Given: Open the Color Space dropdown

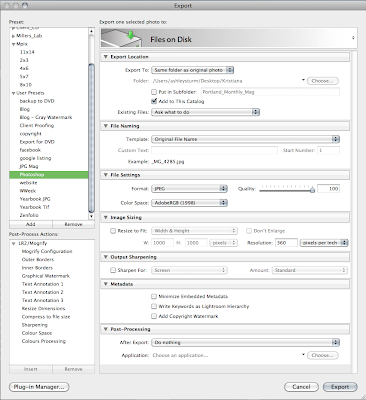Looking at the screenshot, I should pyautogui.click(x=189, y=203).
